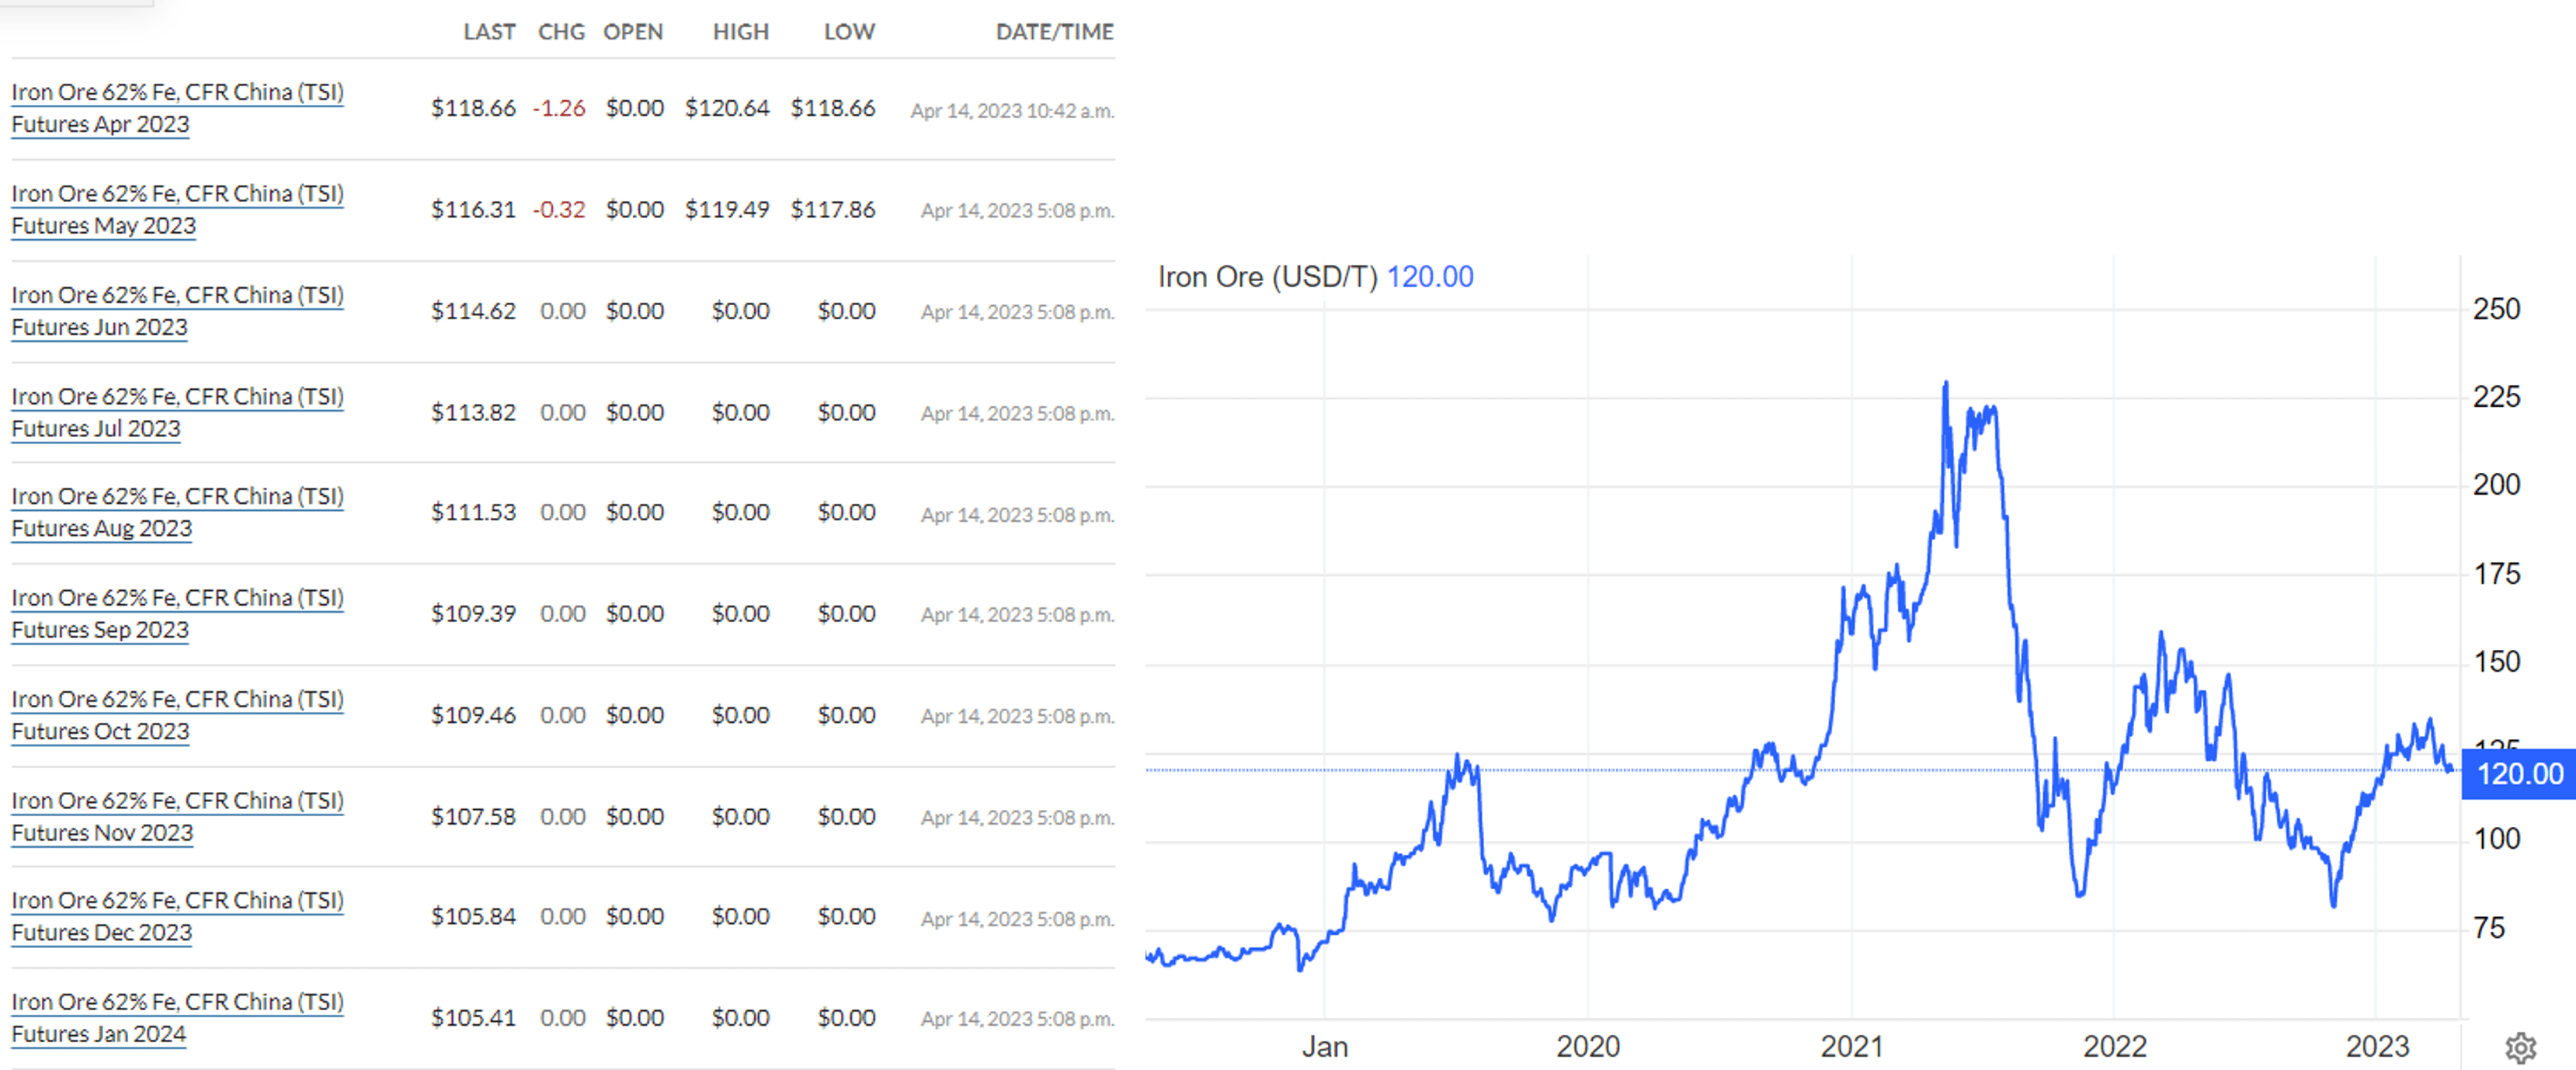
Task: Click the 225 label on chart y-axis
Action: (x=2497, y=397)
